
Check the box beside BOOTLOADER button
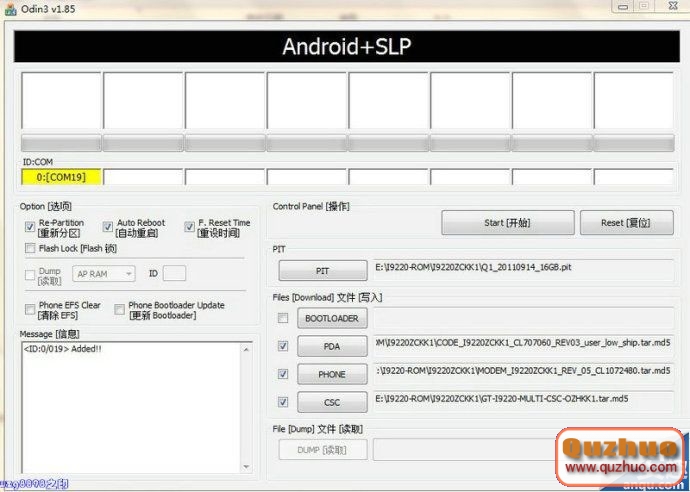283,318
